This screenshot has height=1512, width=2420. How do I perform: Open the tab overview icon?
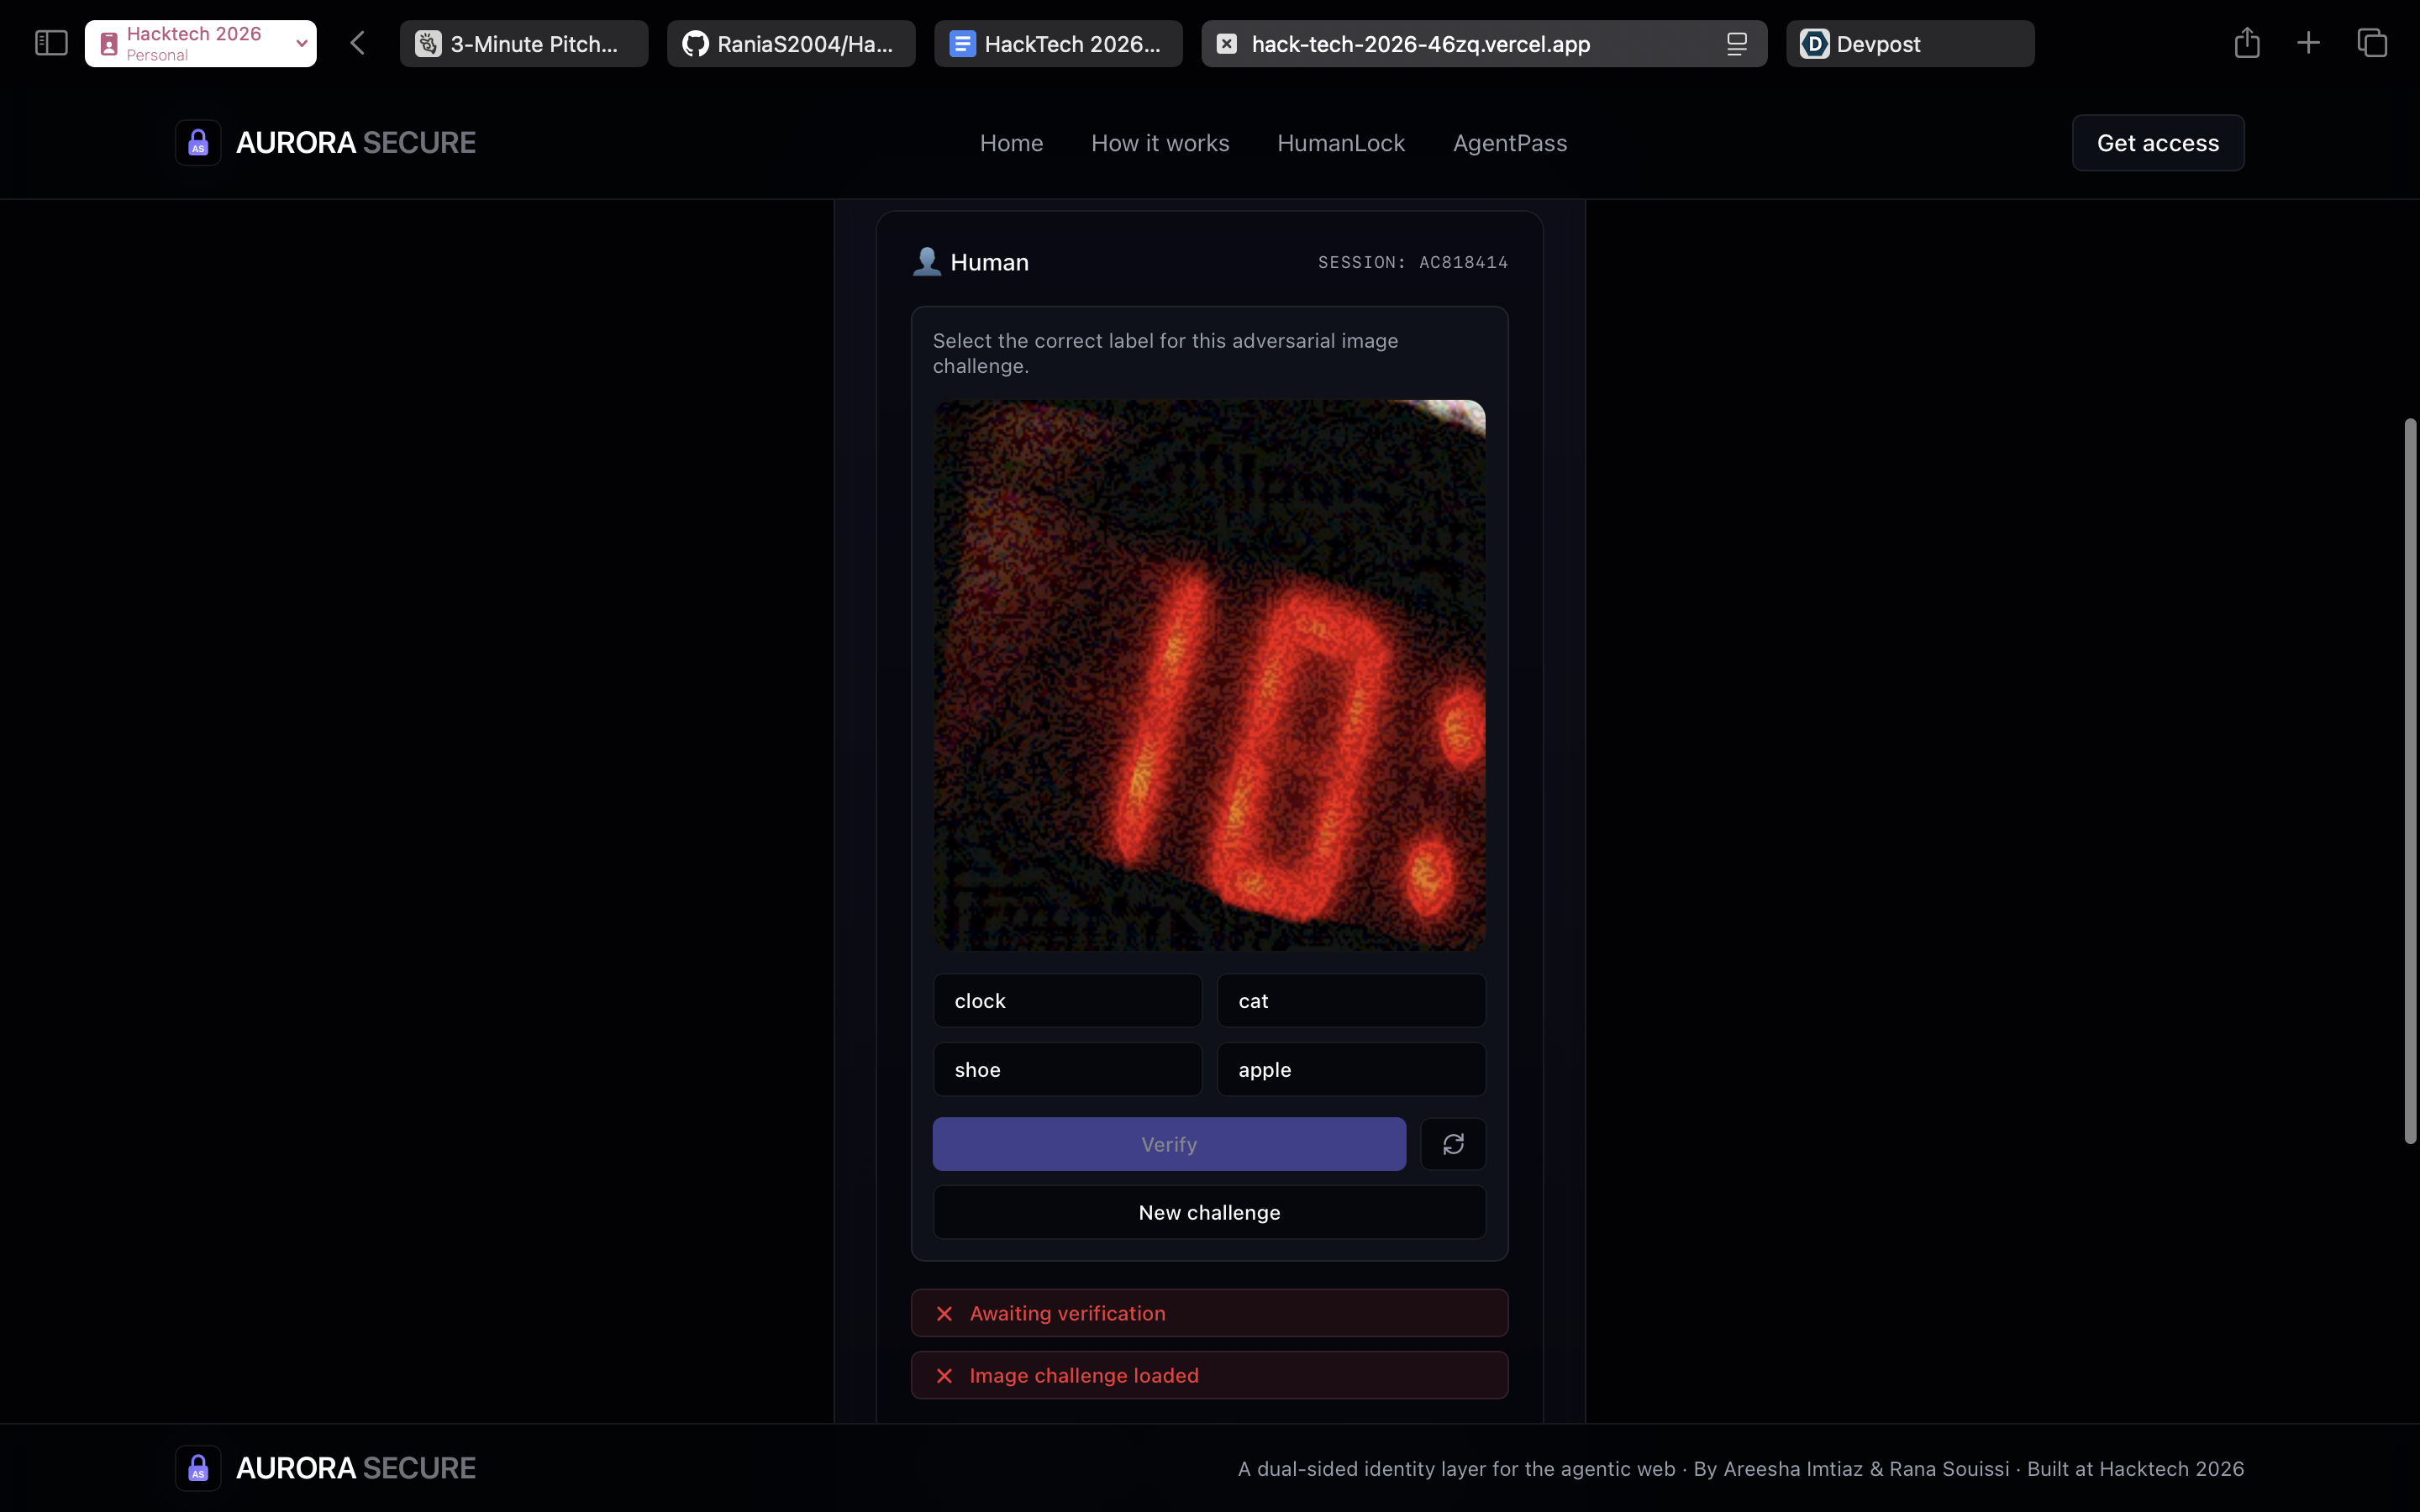tap(2372, 43)
